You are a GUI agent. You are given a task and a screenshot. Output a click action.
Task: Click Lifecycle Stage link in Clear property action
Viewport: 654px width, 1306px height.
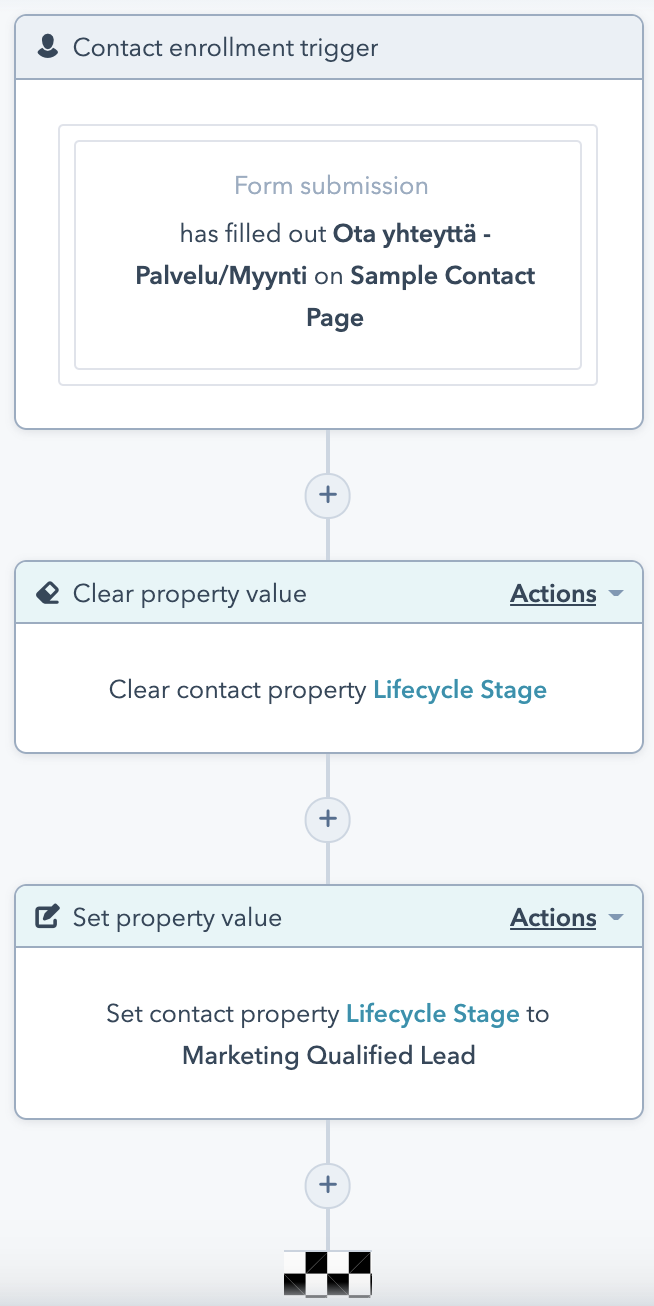tap(460, 690)
